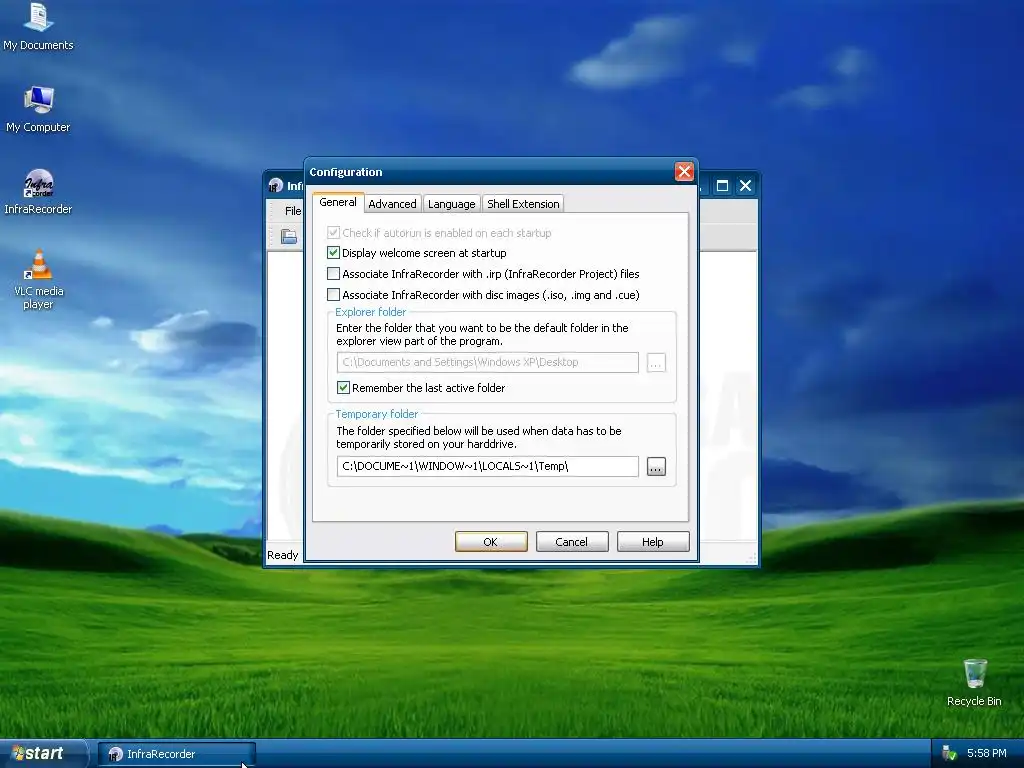1024x768 pixels.
Task: Browse for the temporary folder
Action: 656,466
